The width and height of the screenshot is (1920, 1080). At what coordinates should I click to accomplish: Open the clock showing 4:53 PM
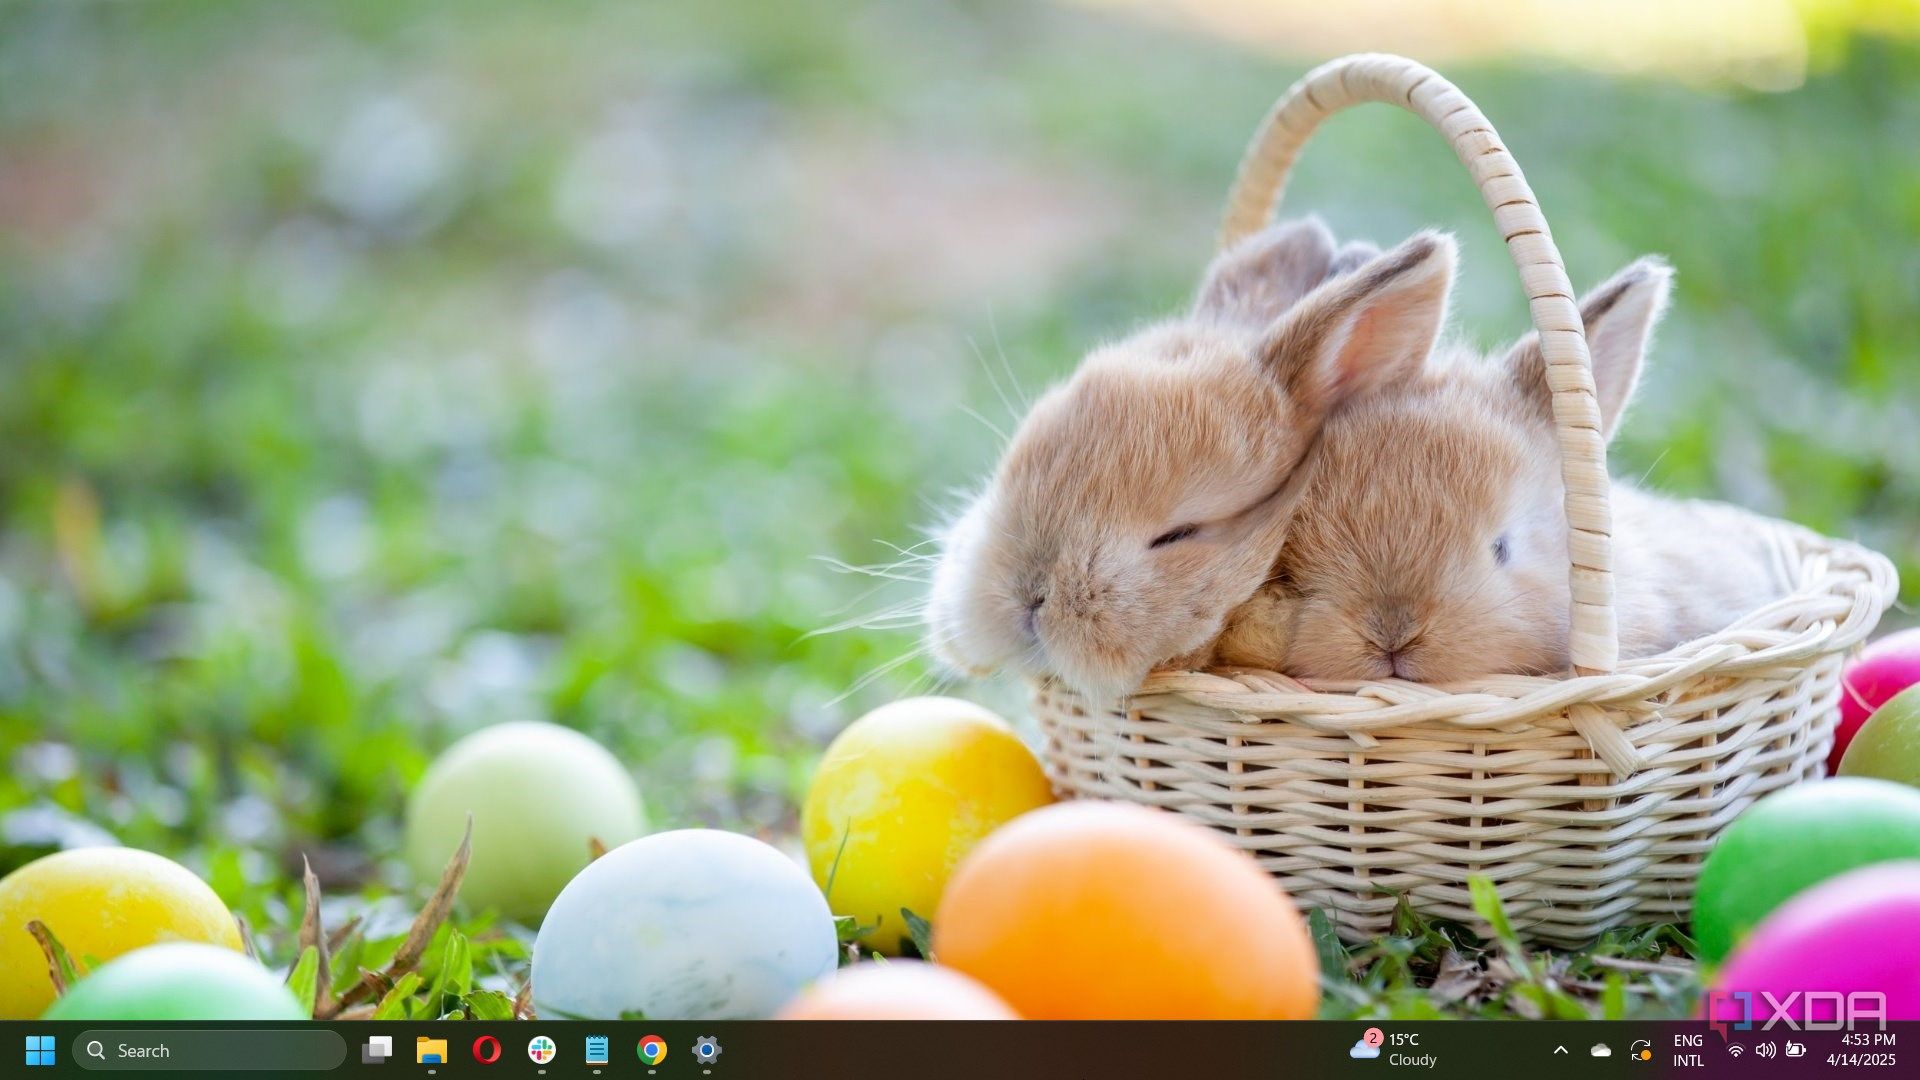point(1861,1050)
